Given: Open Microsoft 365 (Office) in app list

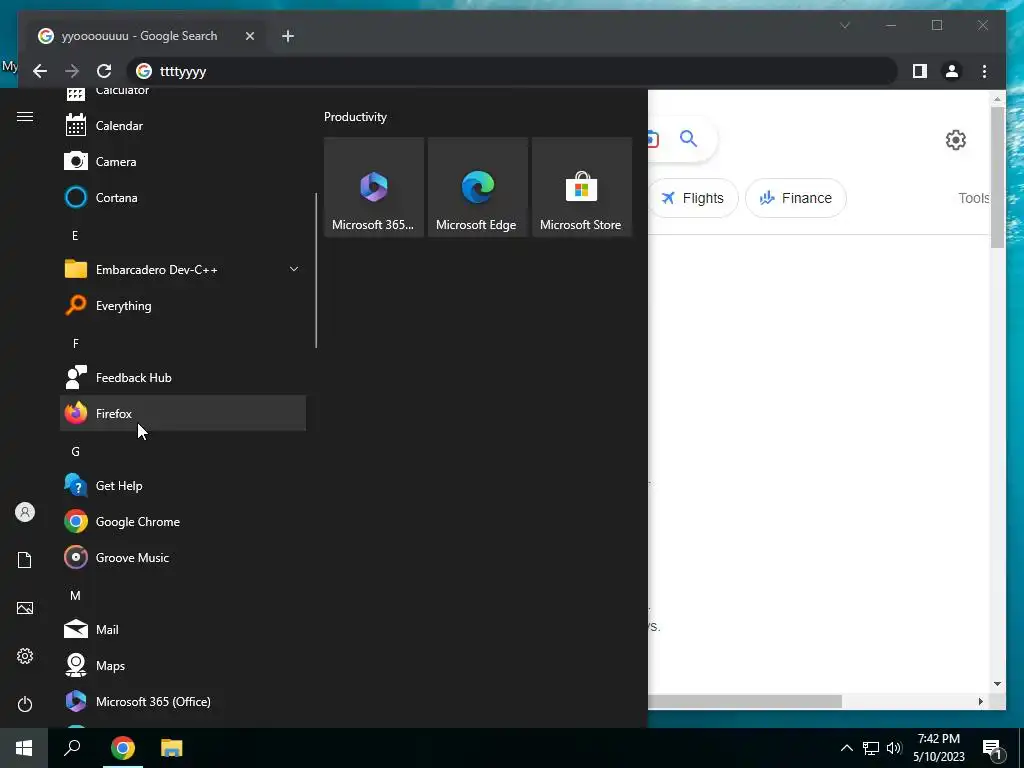Looking at the screenshot, I should click(x=183, y=701).
